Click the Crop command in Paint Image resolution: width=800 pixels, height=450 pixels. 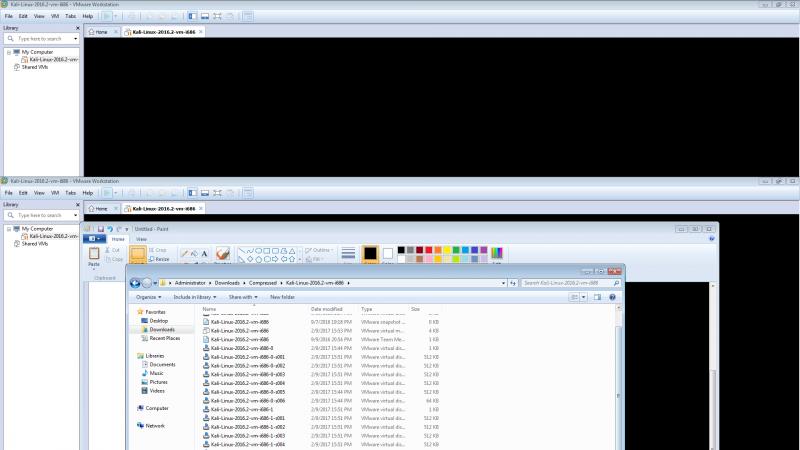(158, 250)
